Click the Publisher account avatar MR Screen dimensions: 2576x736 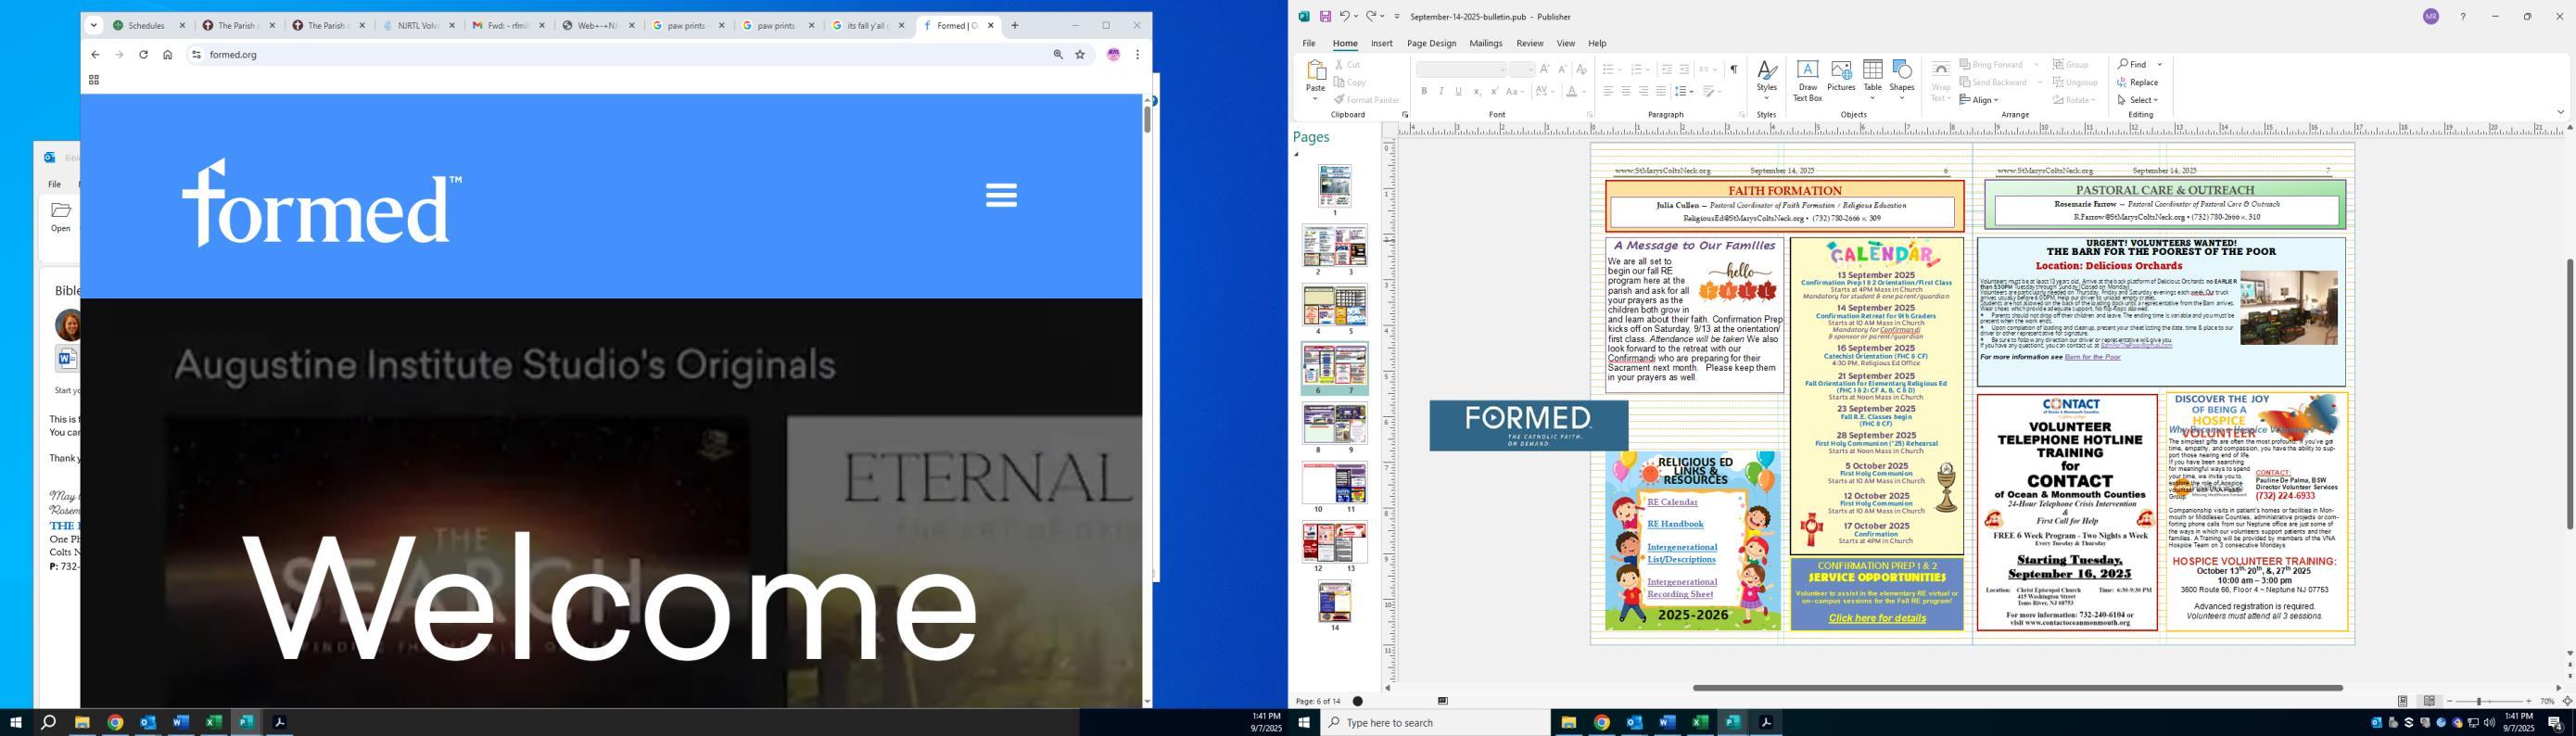2431,17
